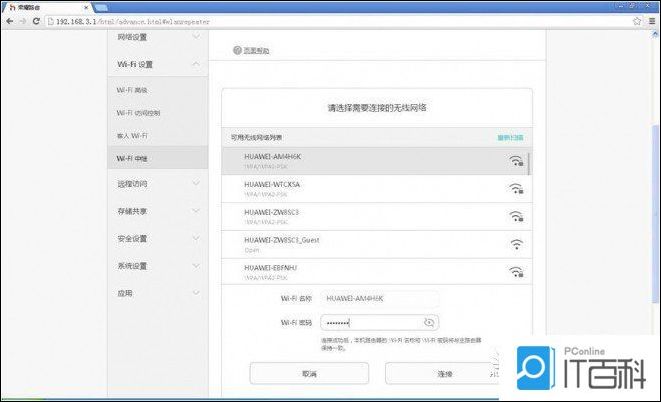Screen dimensions: 661x402
Task: Click the Wi-Fi 名称 input field
Action: pyautogui.click(x=379, y=298)
